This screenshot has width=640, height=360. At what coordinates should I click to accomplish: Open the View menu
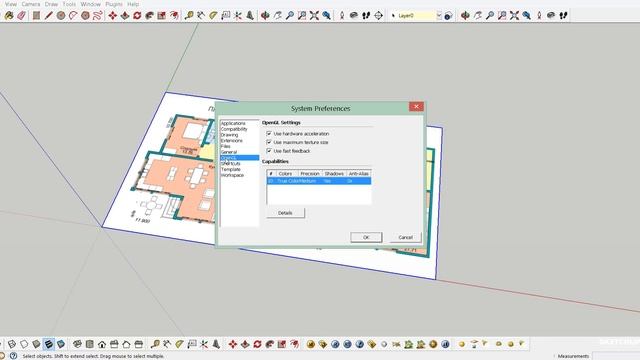click(x=11, y=4)
